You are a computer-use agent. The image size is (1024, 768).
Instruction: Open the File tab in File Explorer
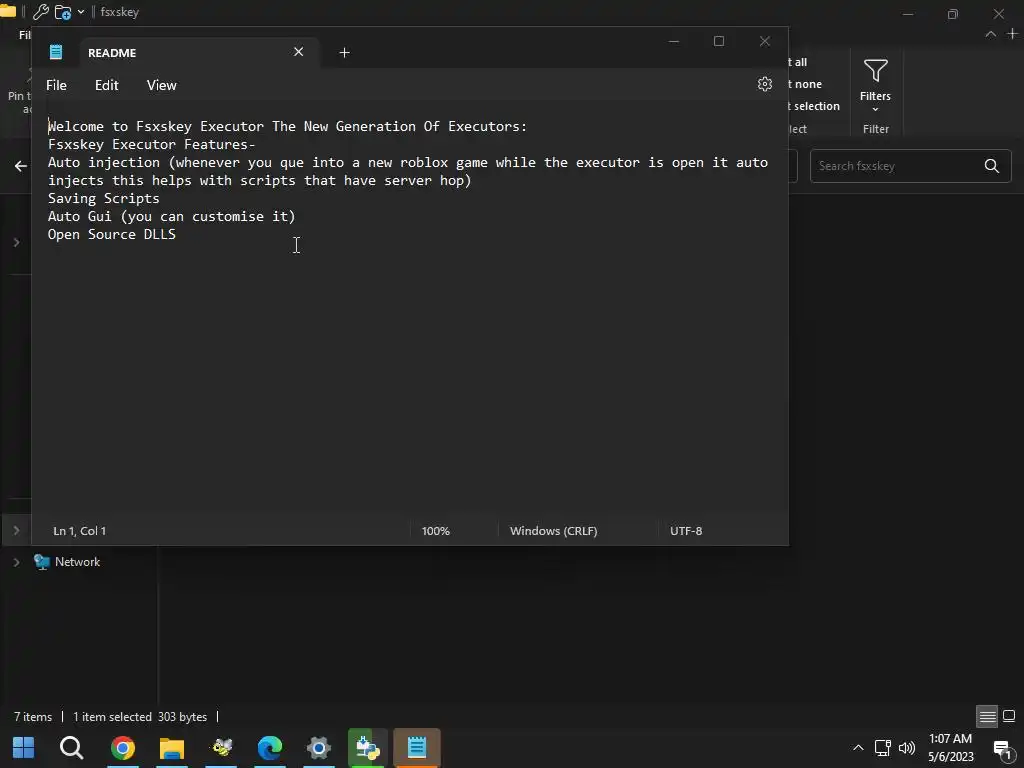tap(25, 35)
